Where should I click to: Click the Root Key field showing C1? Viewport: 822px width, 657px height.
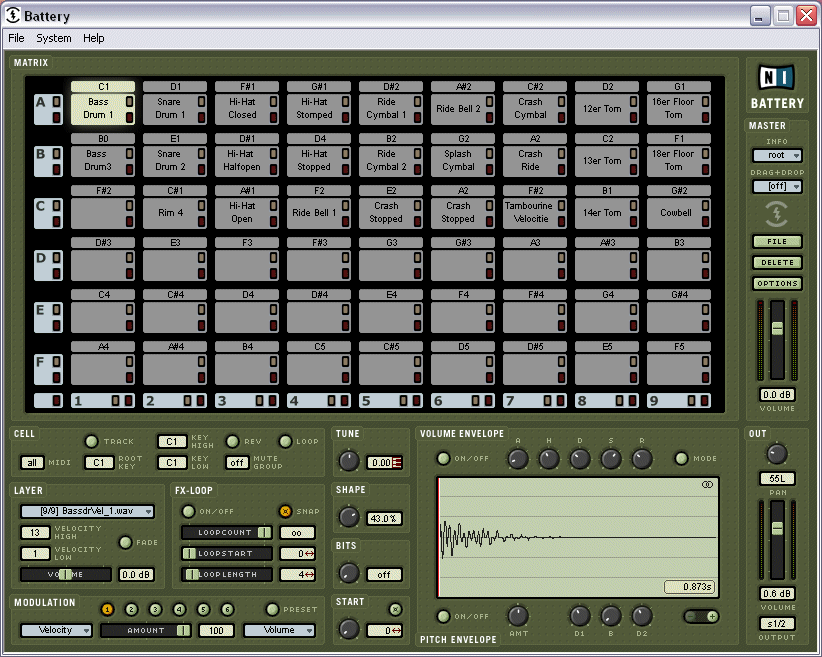tap(99, 462)
